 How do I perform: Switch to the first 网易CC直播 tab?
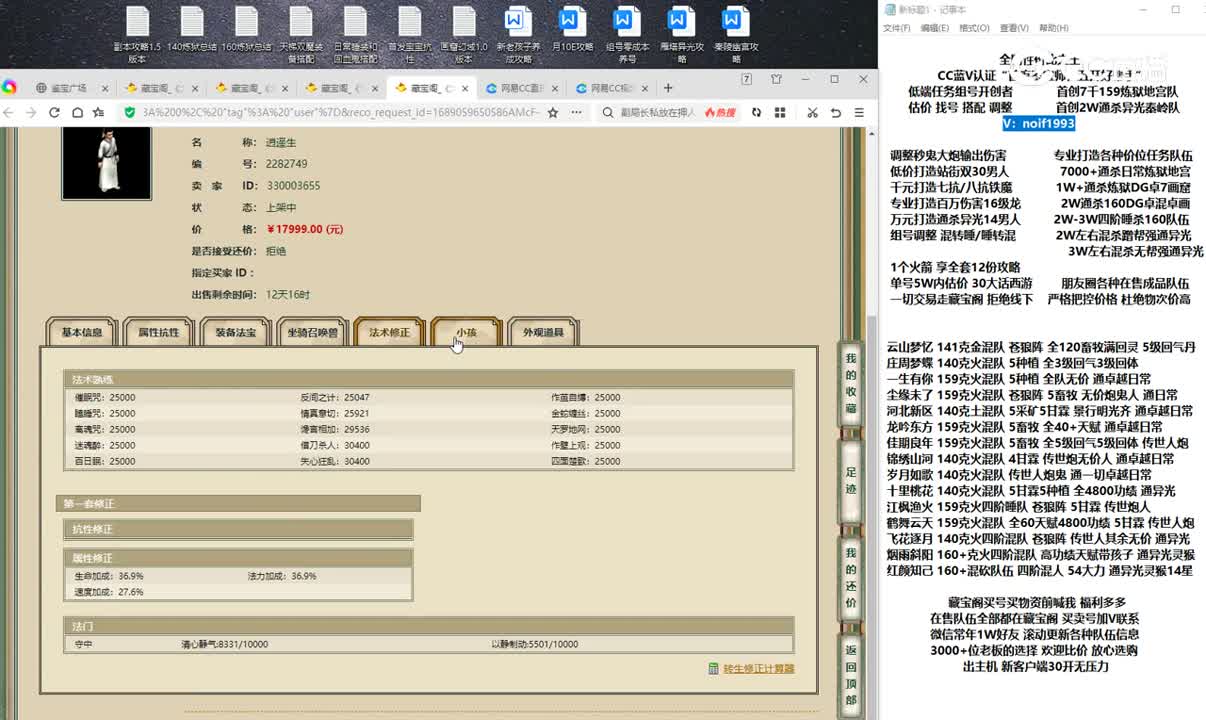[x=521, y=88]
